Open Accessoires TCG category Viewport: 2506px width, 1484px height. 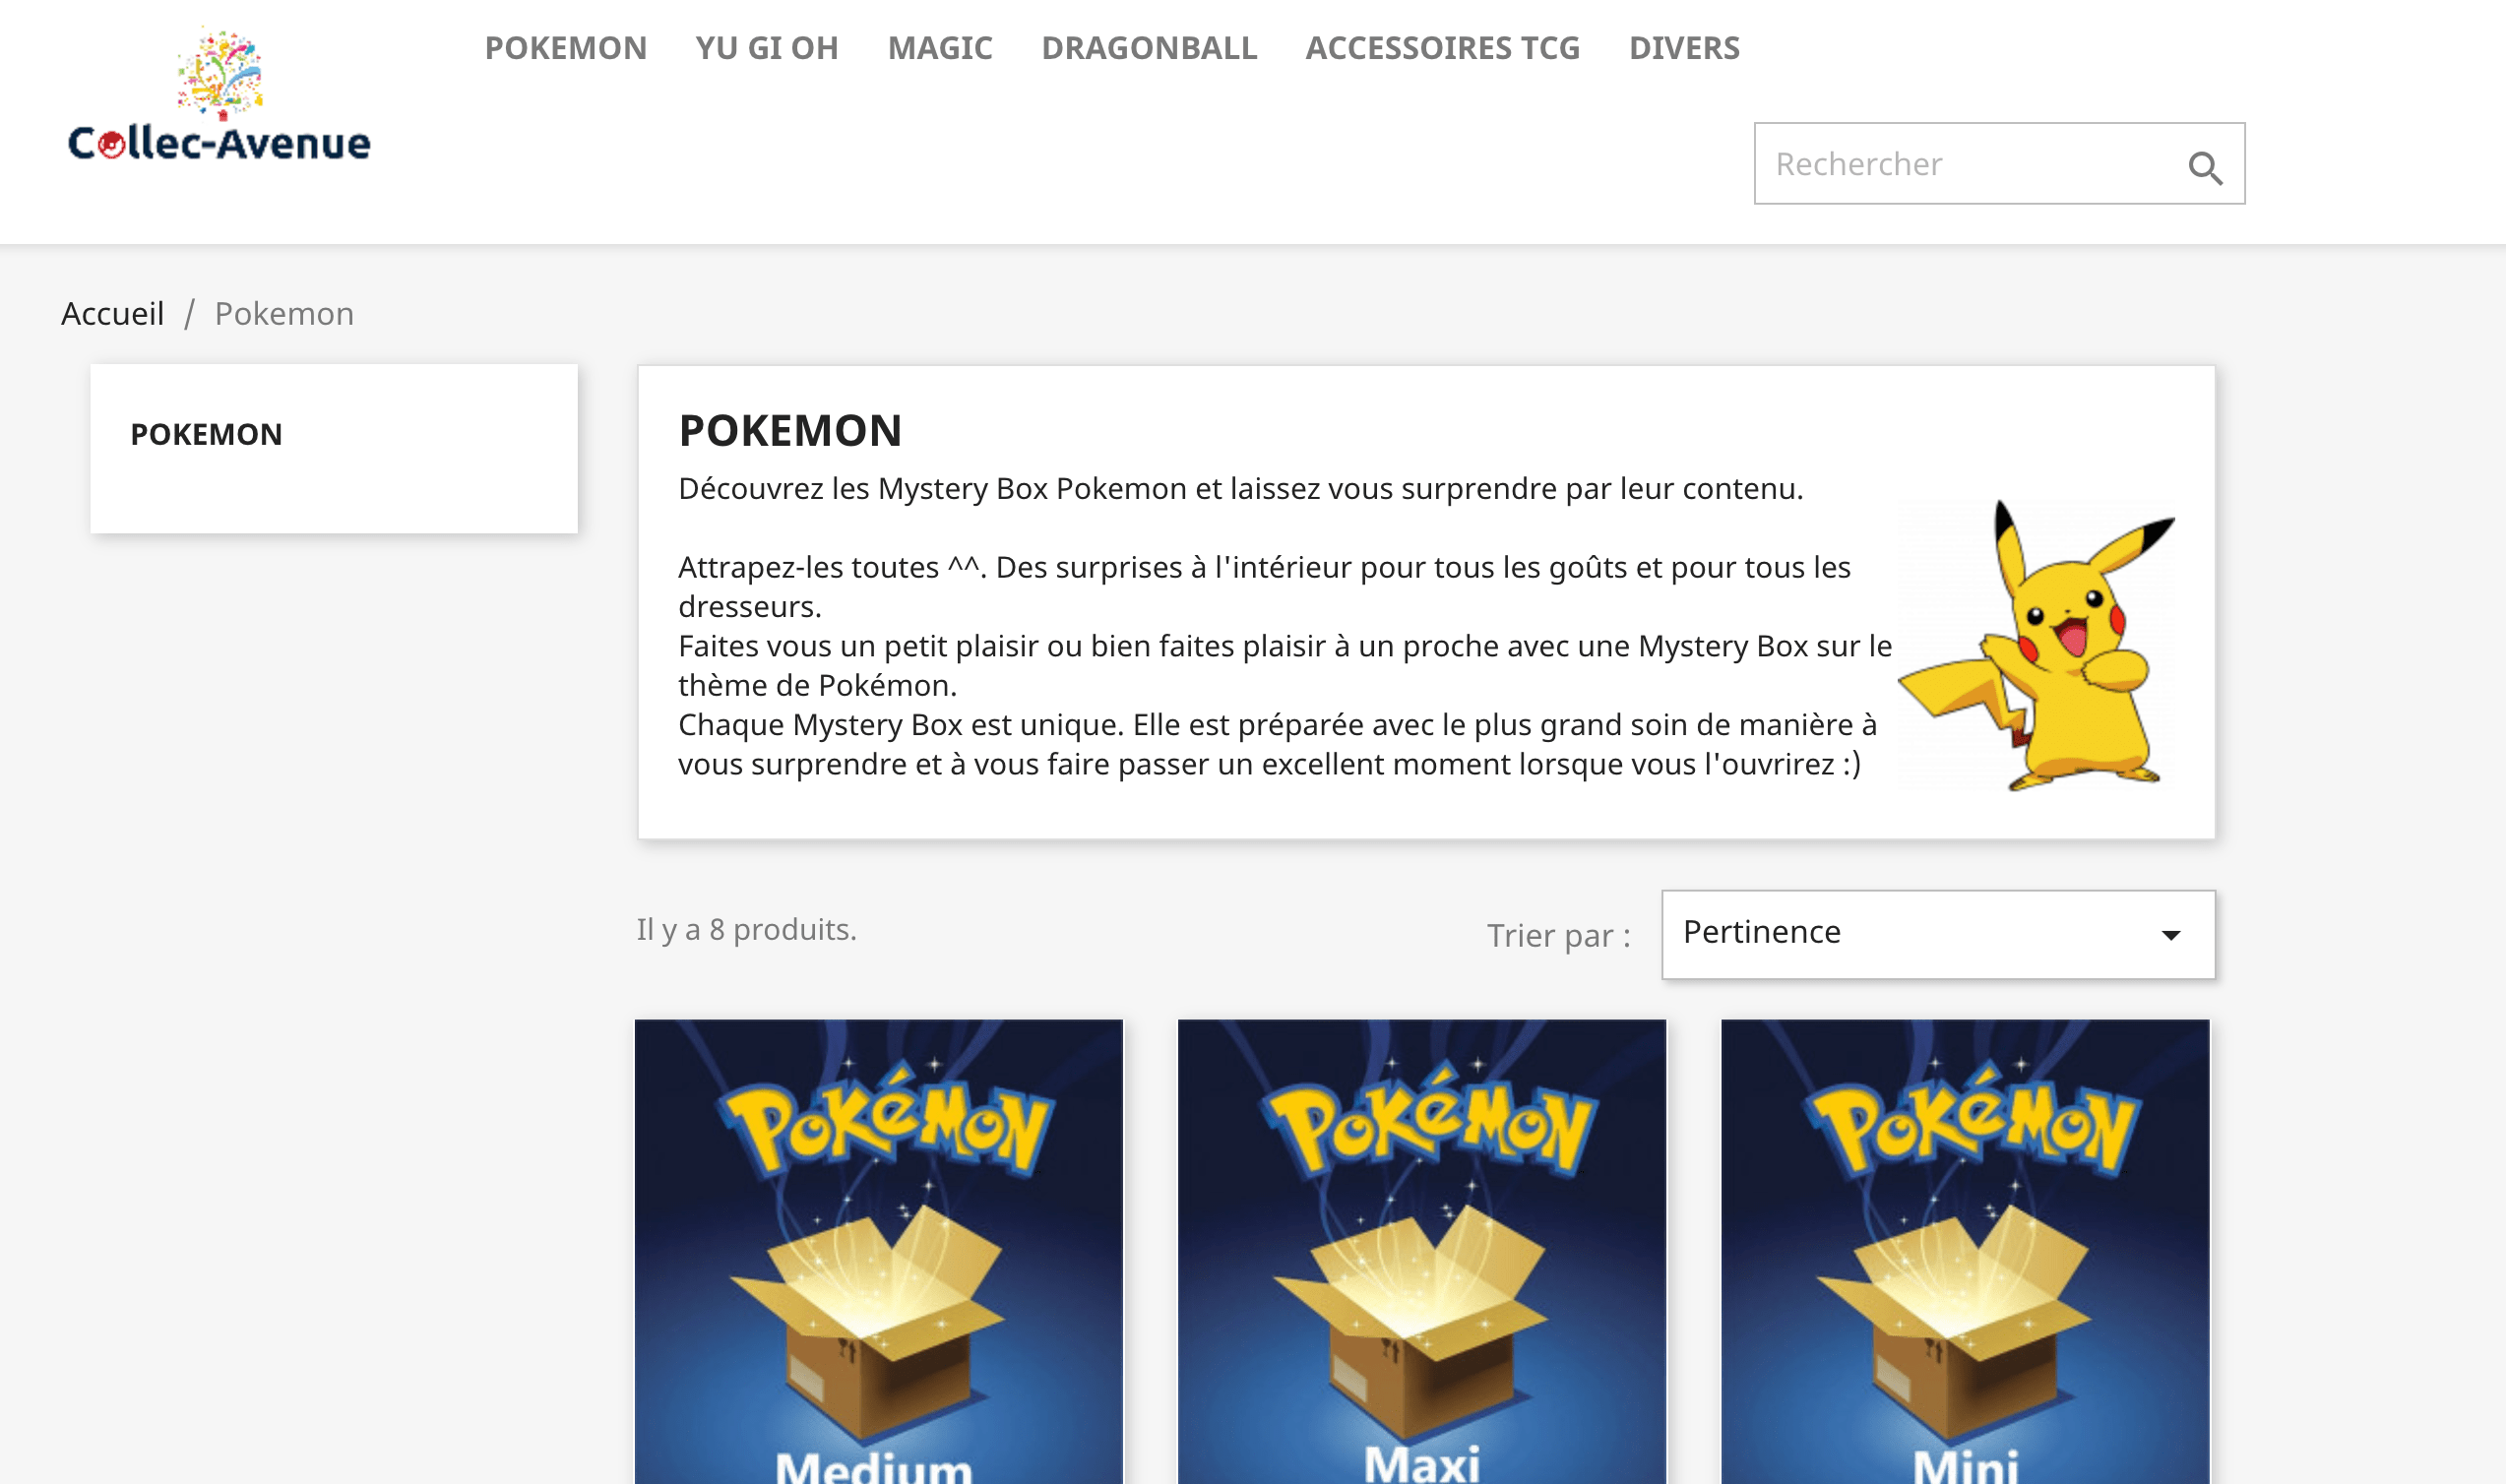point(1441,48)
